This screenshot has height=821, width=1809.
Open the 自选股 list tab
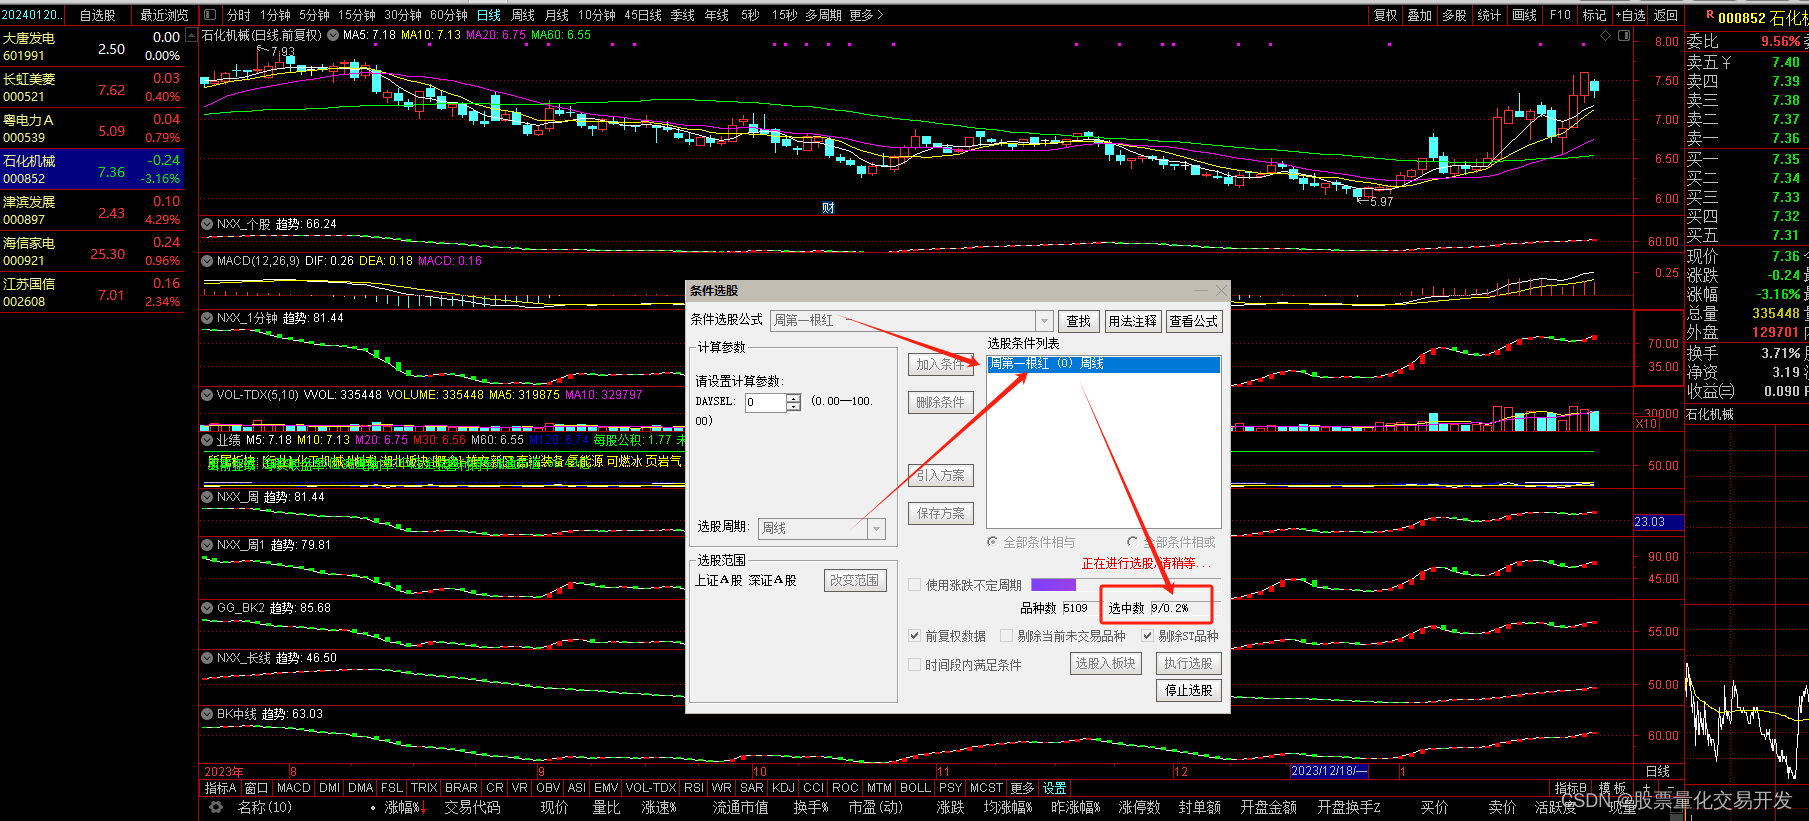click(x=98, y=15)
